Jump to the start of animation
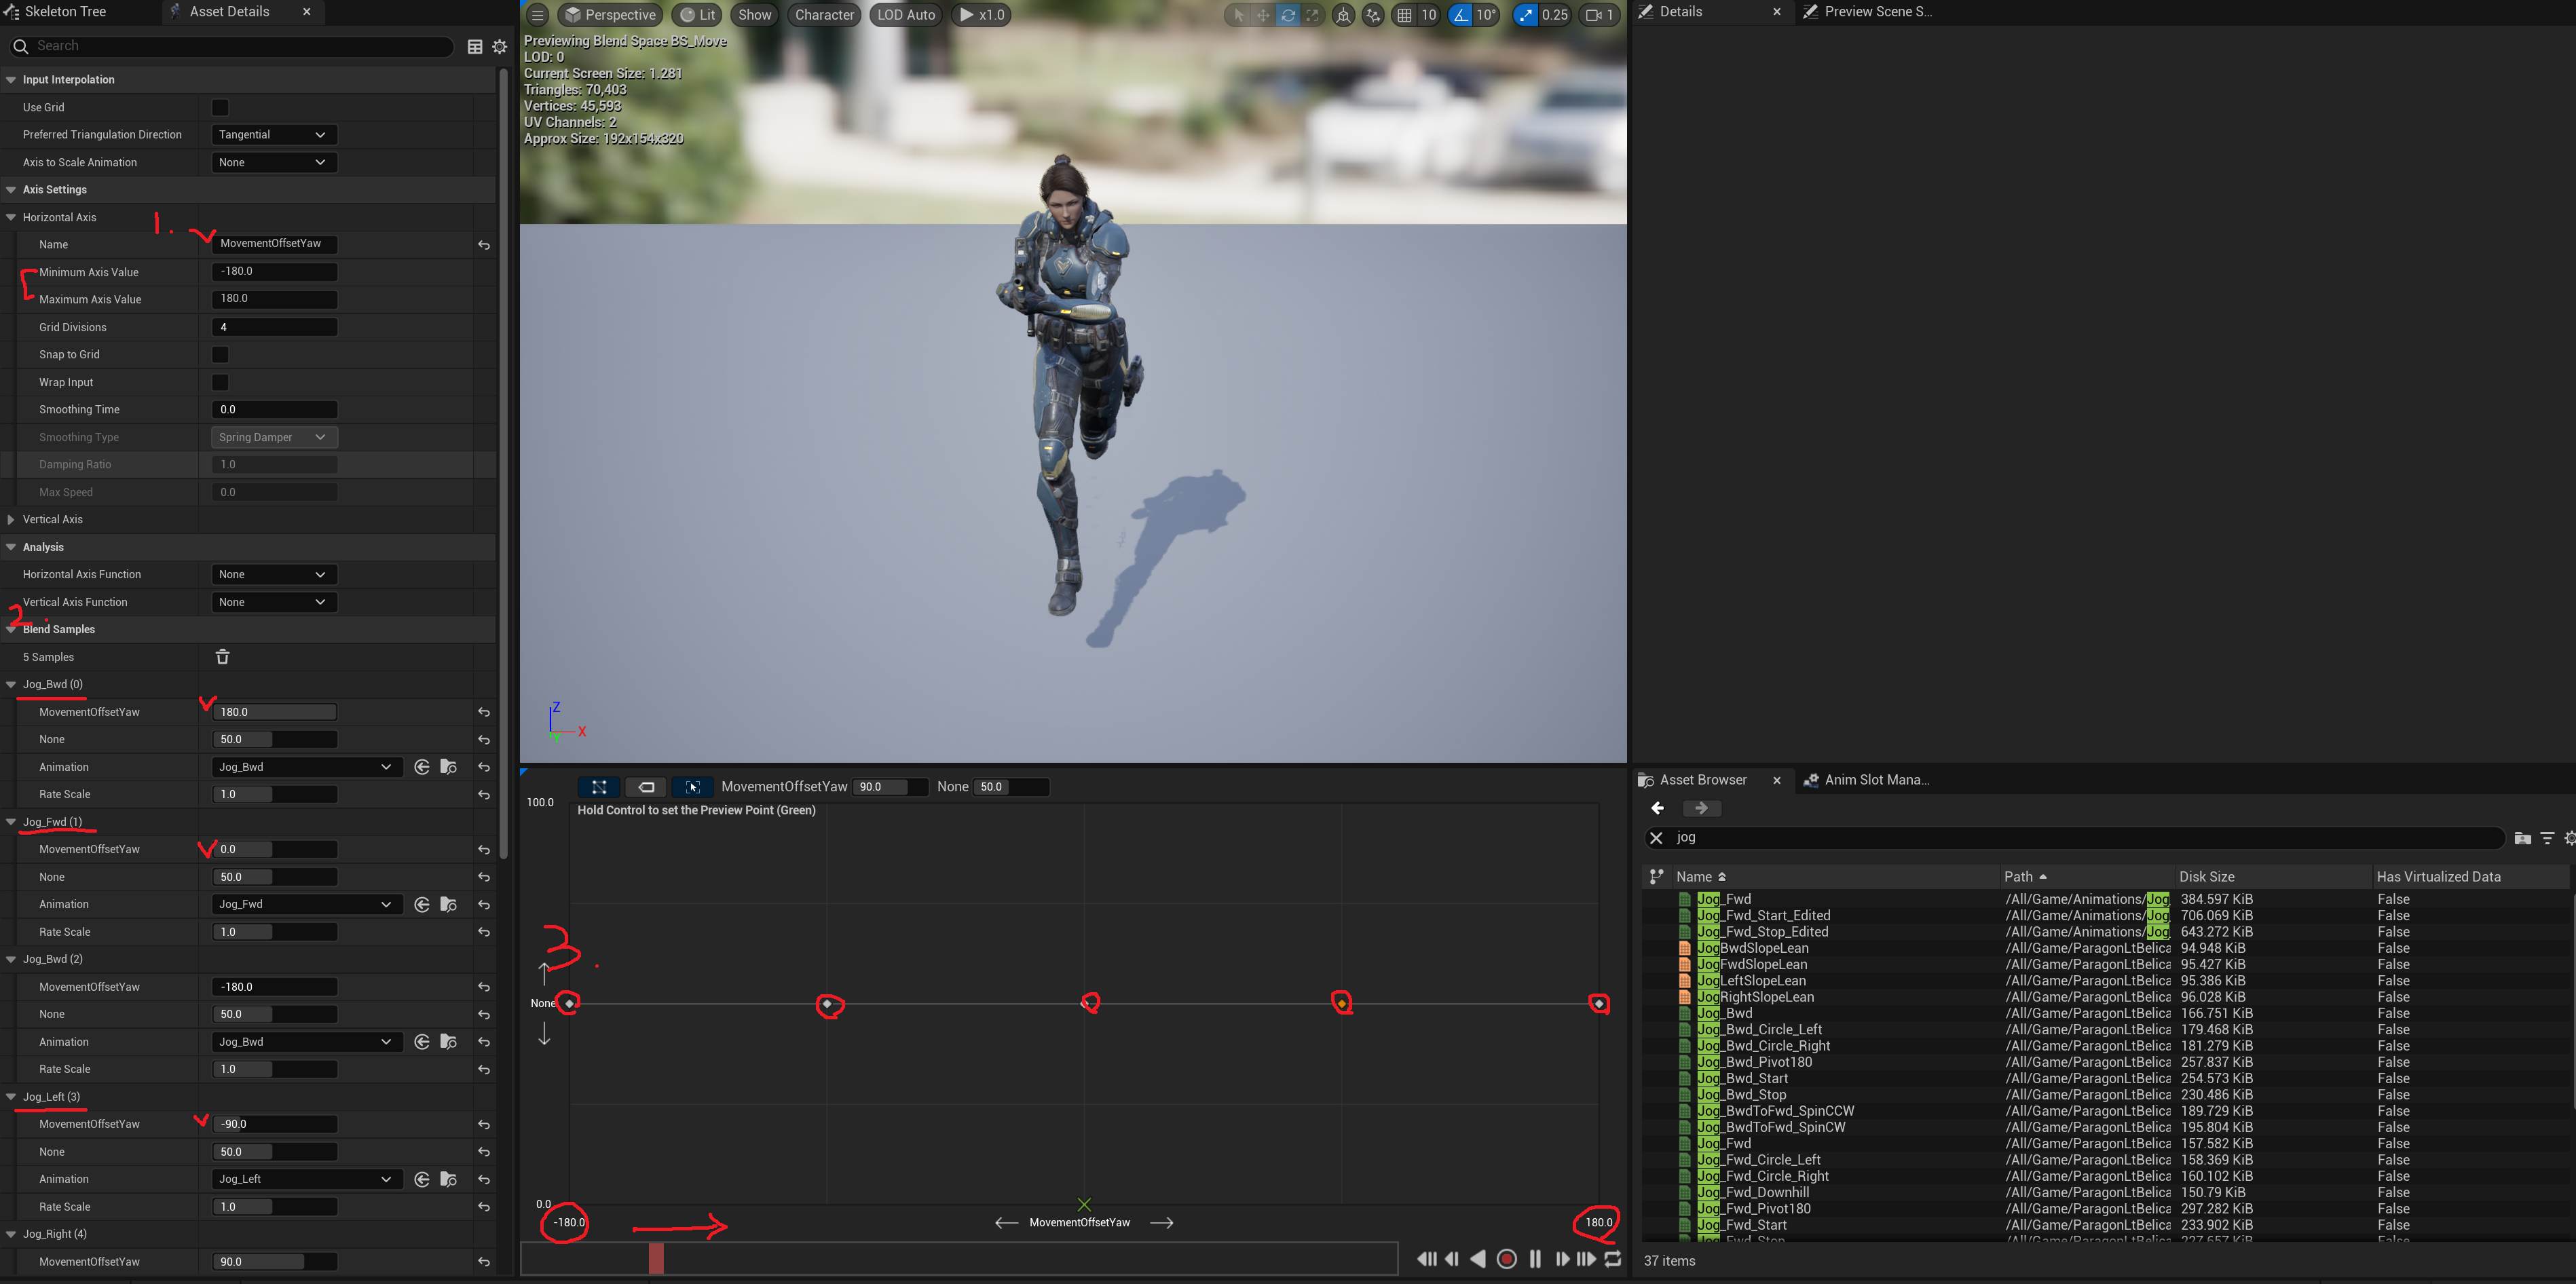Image resolution: width=2576 pixels, height=1284 pixels. pos(1427,1259)
